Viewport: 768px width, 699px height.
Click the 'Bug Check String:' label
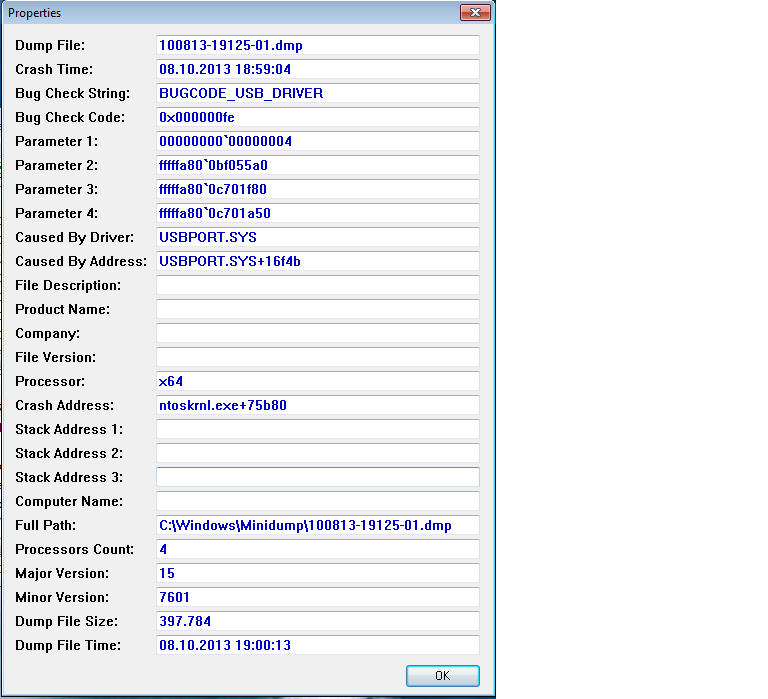point(72,94)
